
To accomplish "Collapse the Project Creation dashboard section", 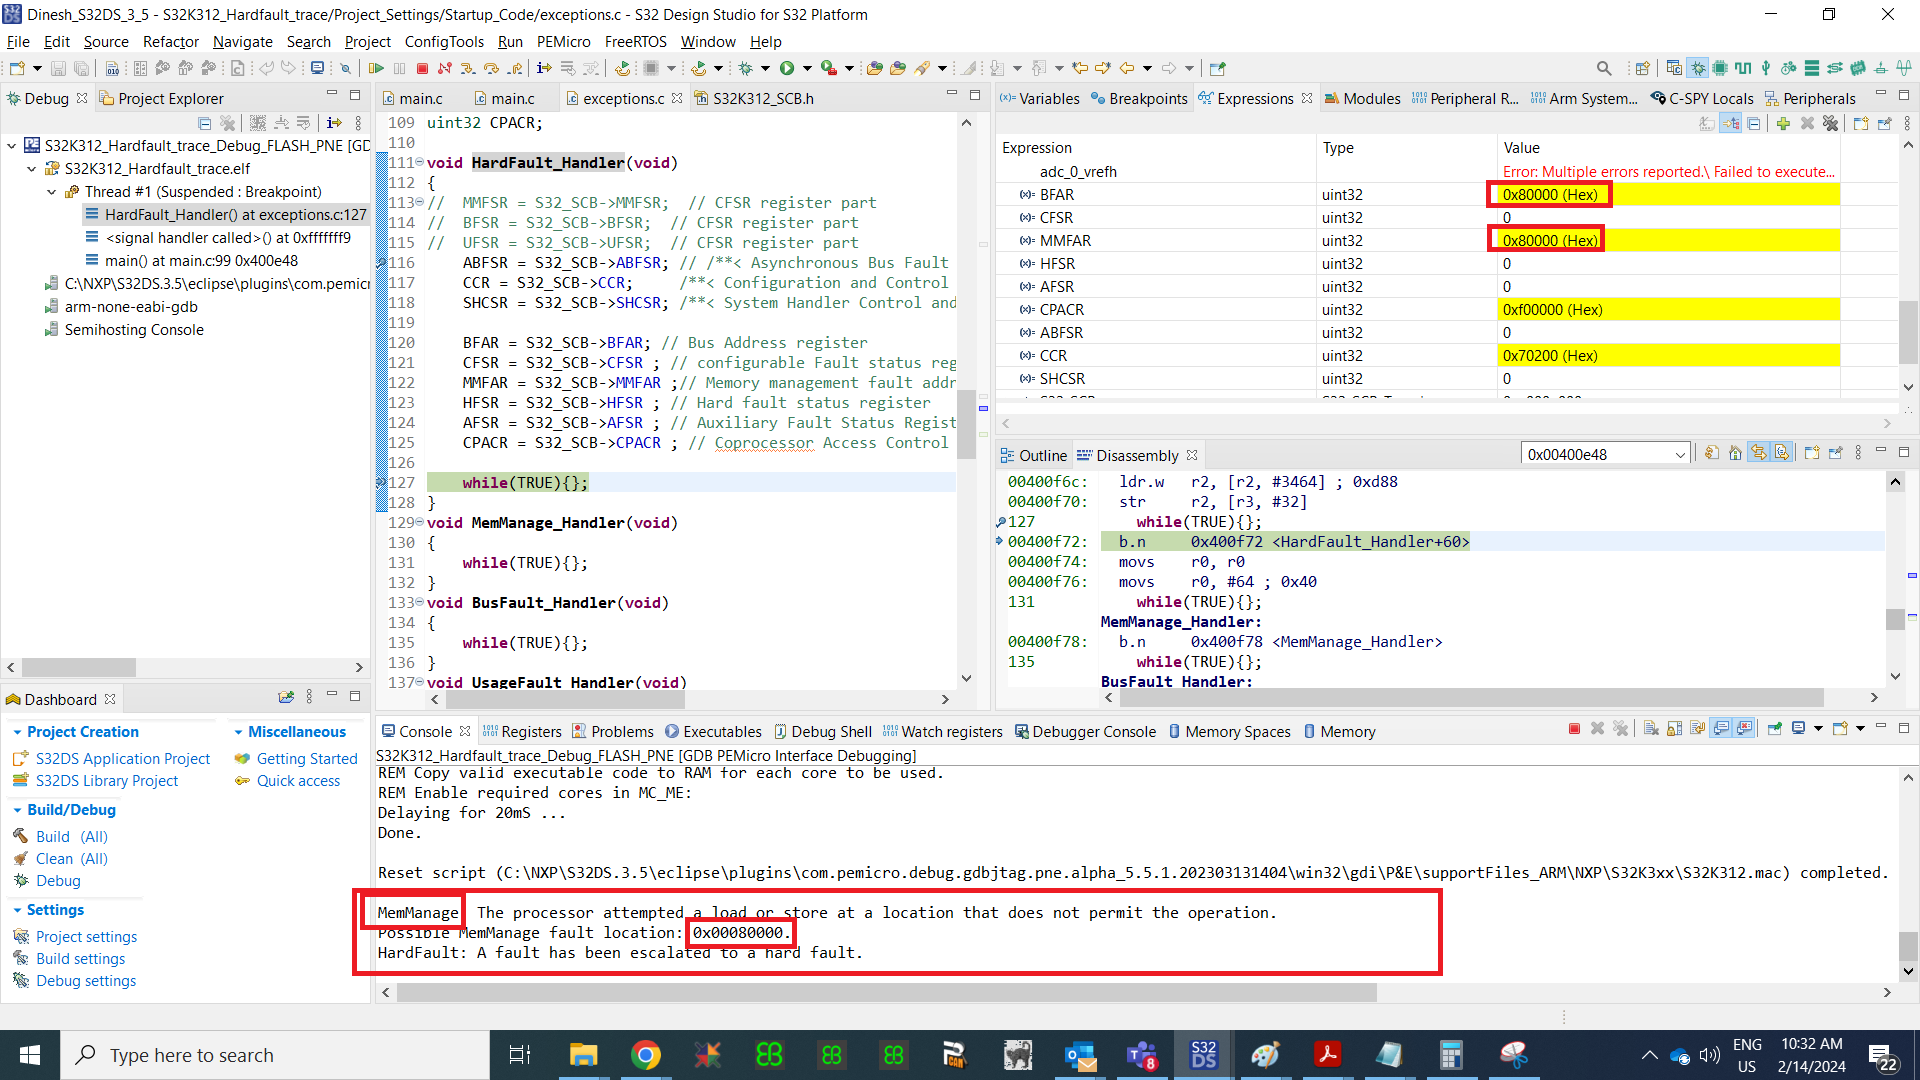I will pos(17,732).
